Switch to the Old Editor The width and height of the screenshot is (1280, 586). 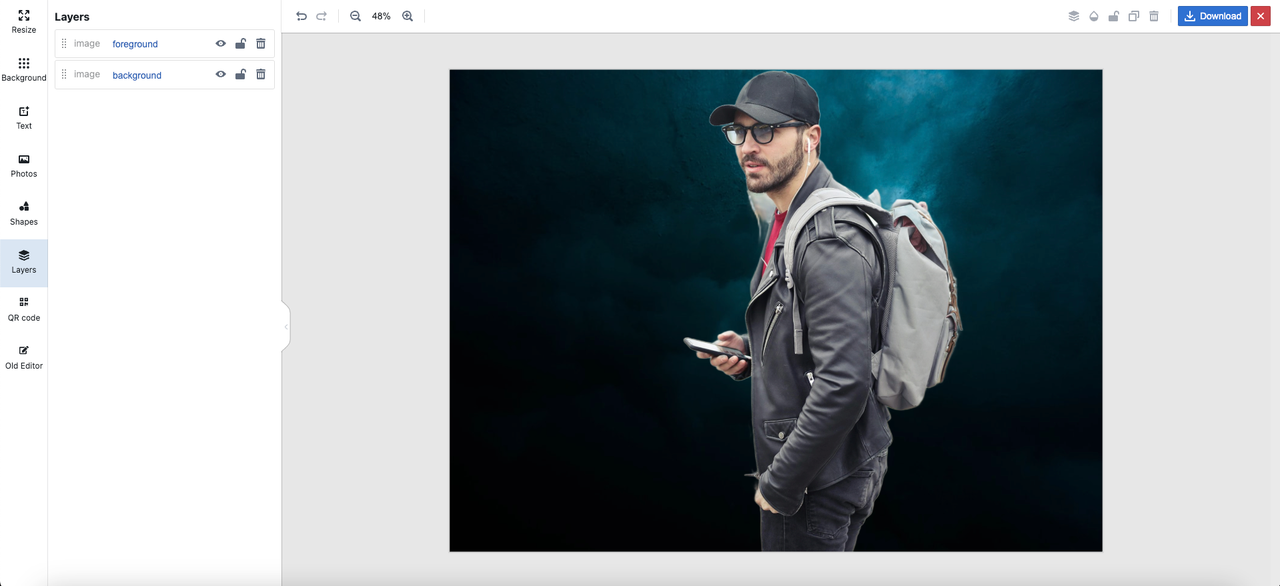pyautogui.click(x=24, y=358)
